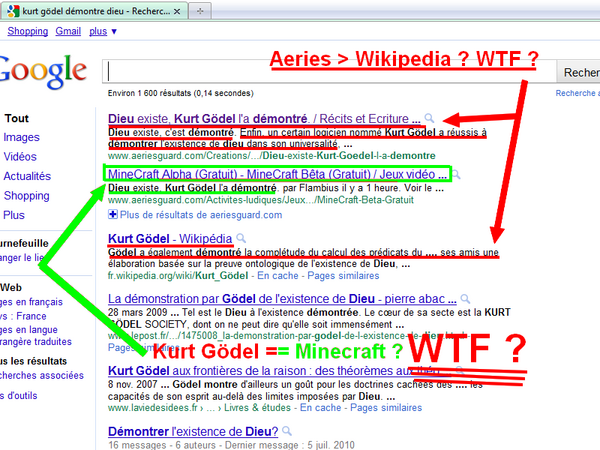
Task: Open En cache link for Wikipedia result
Action: (x=278, y=276)
